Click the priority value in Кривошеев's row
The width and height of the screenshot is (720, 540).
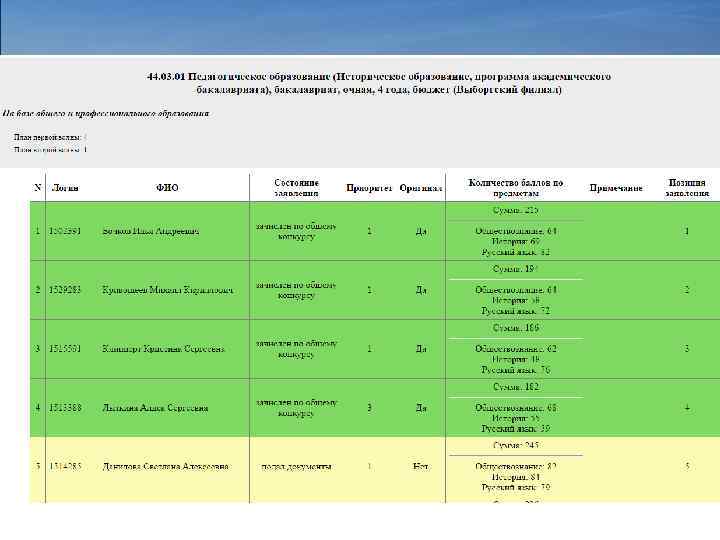(369, 290)
